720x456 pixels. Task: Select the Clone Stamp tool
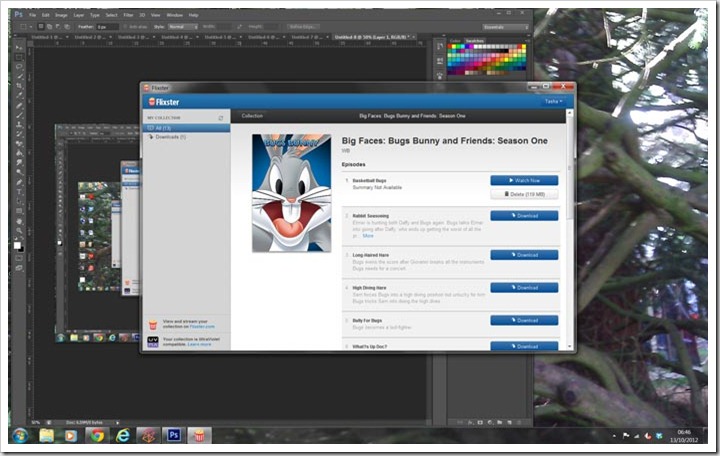click(x=18, y=124)
